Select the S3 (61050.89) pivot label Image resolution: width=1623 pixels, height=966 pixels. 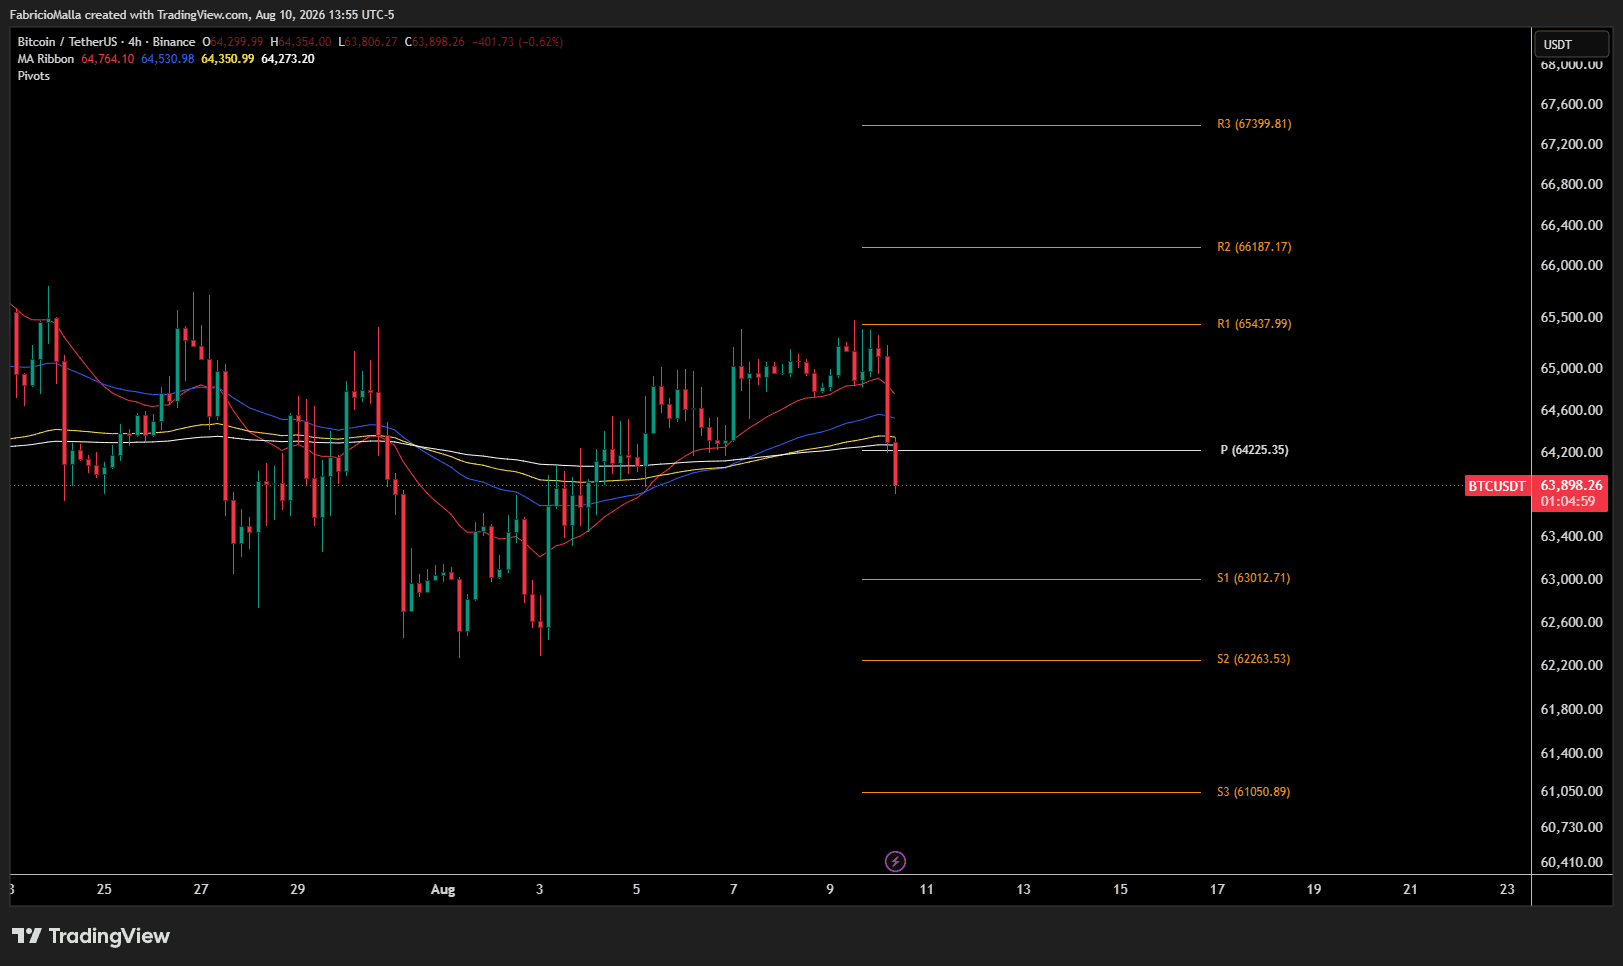[1253, 792]
